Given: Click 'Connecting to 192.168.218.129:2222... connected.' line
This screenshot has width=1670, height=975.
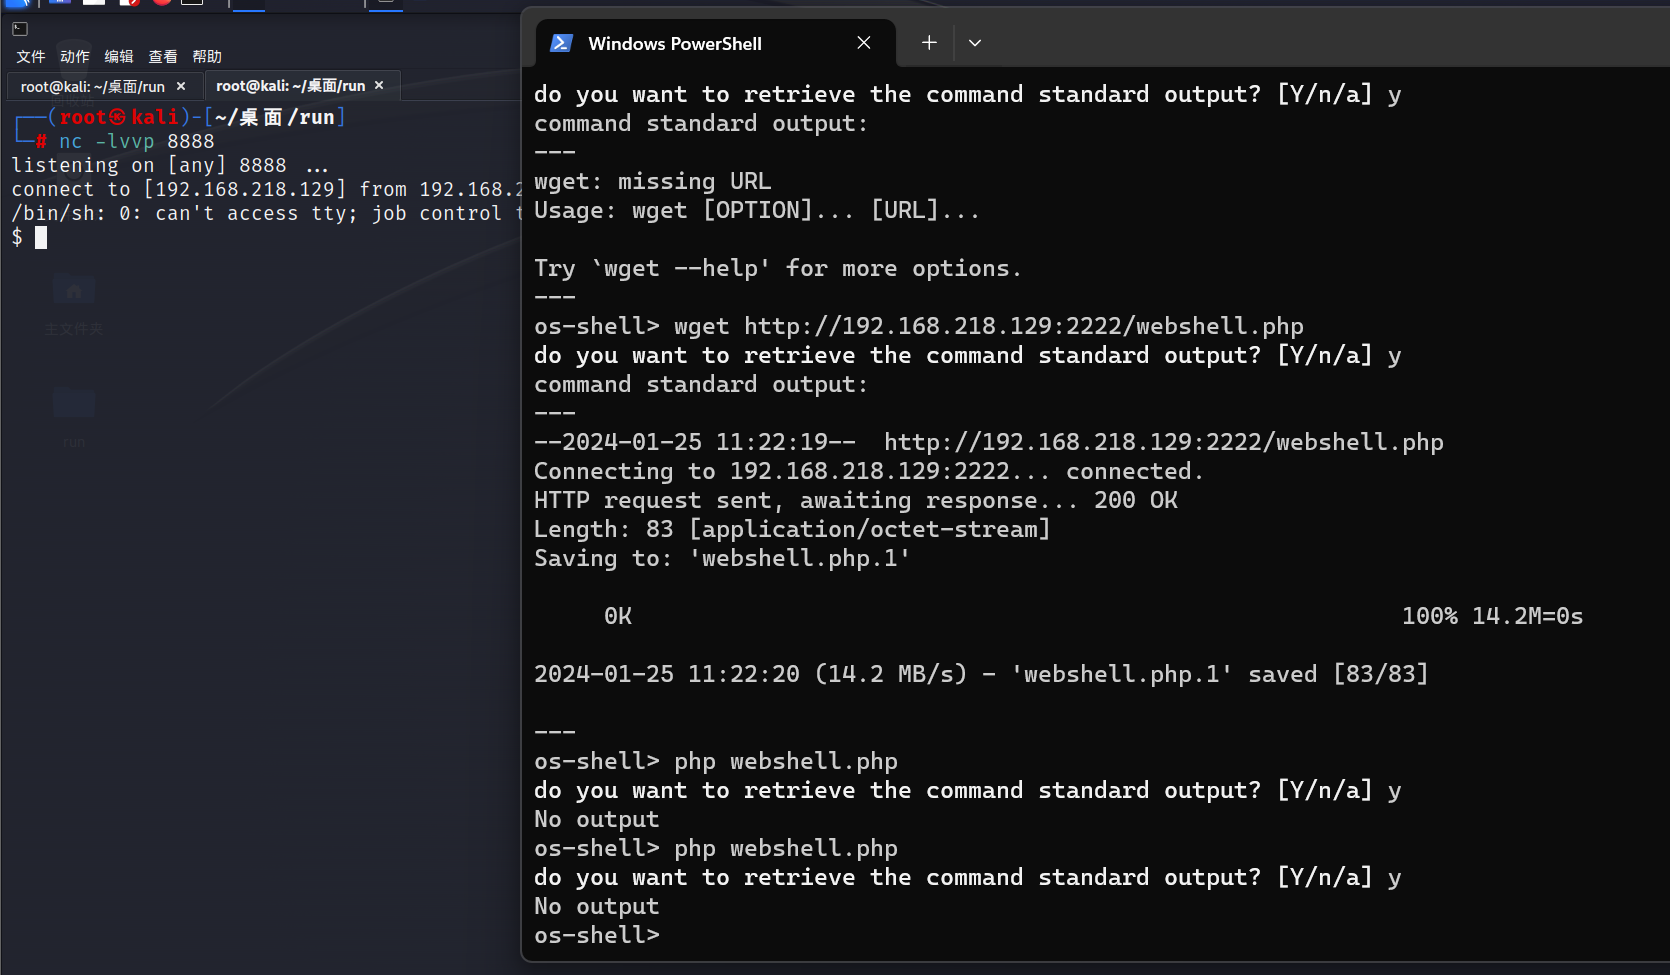Looking at the screenshot, I should (x=869, y=471).
